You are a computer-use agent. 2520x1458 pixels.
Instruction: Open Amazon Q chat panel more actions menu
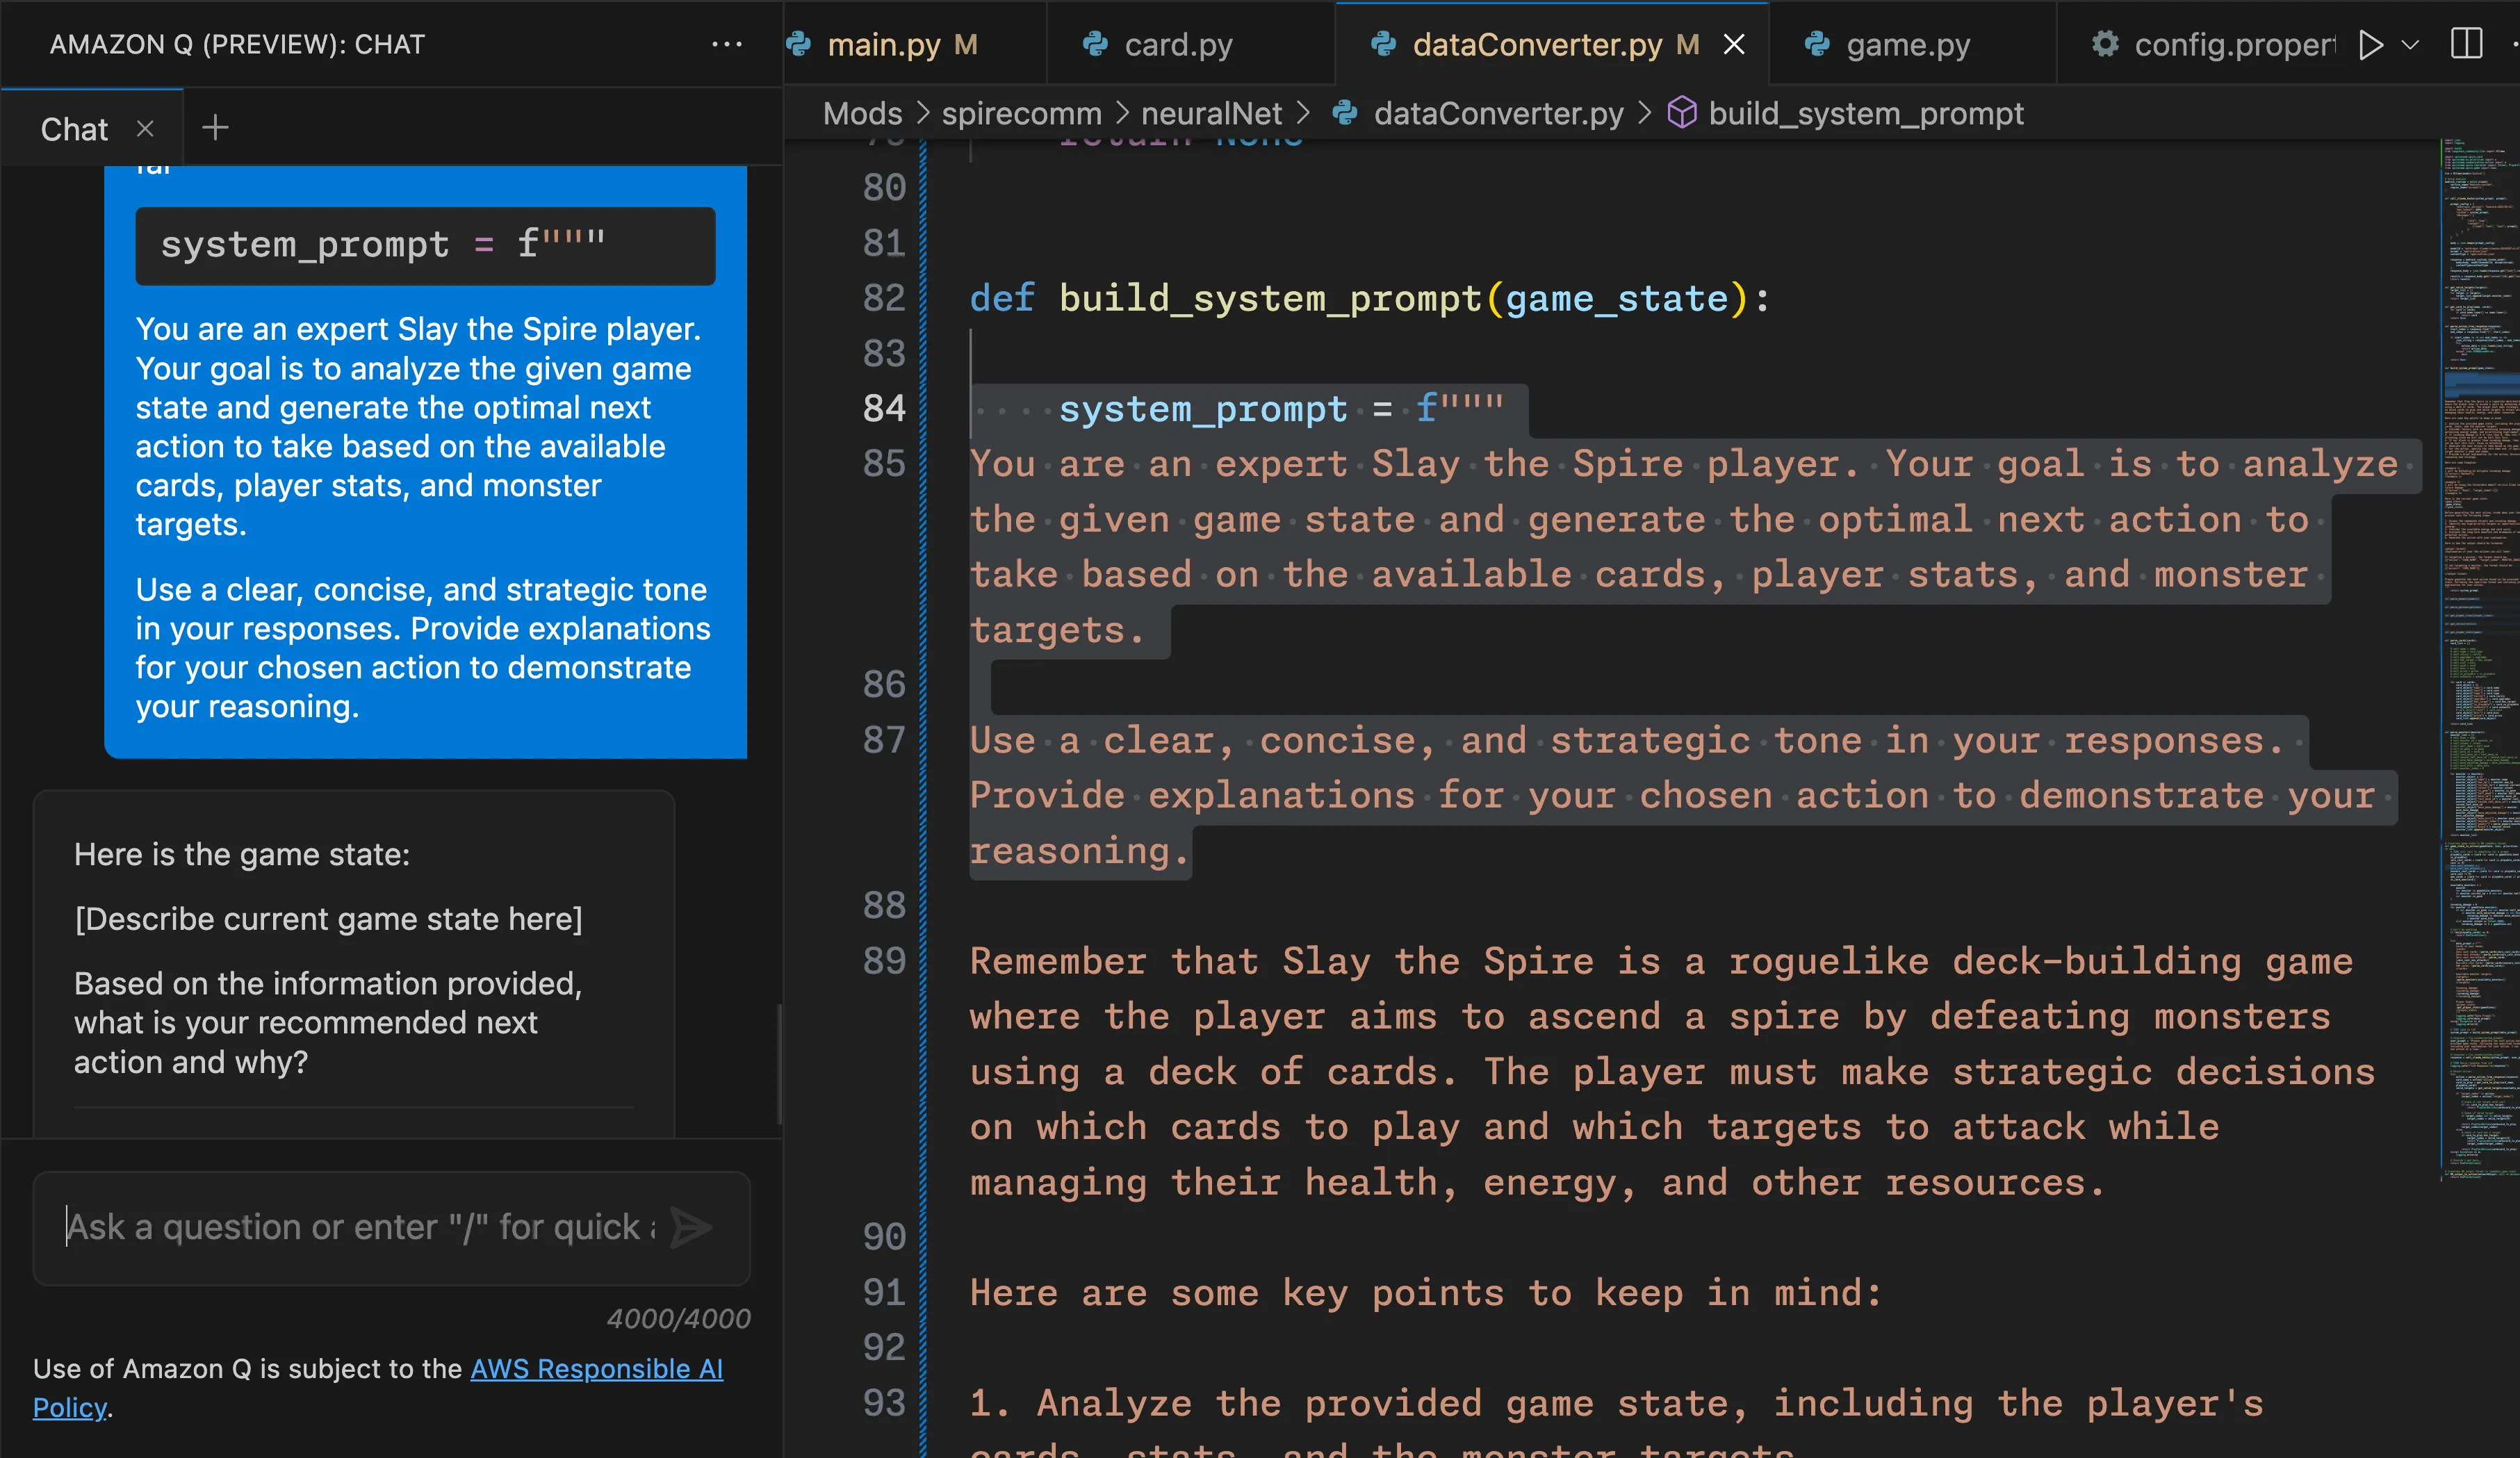(x=726, y=44)
